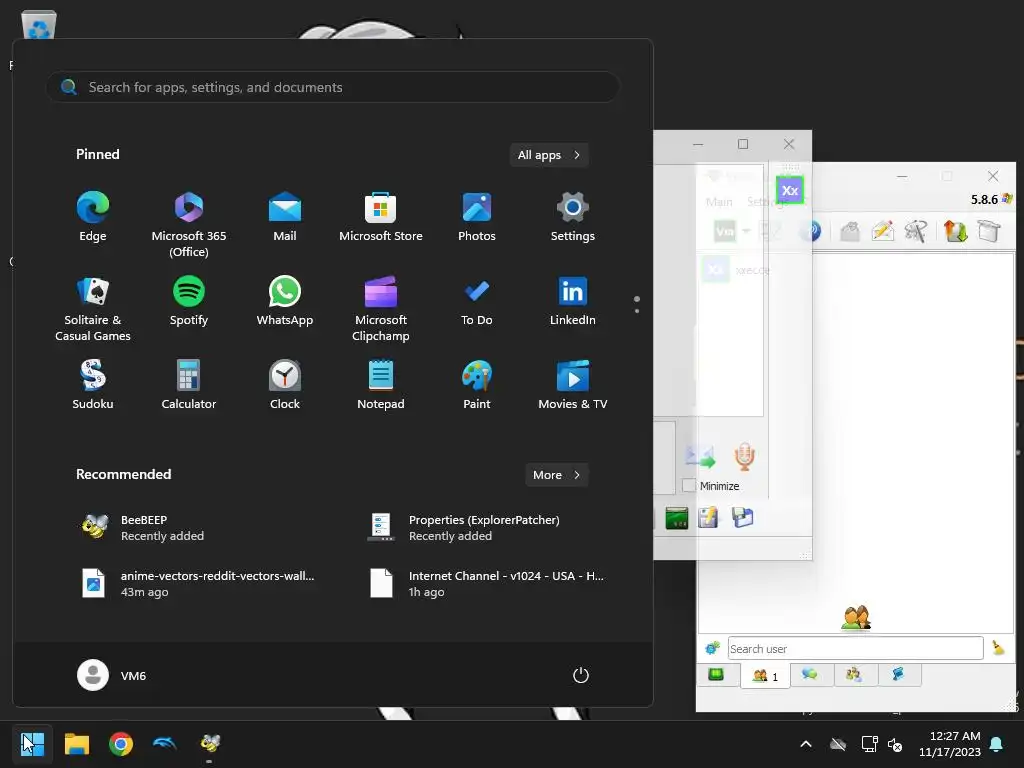Click the network tray icon
Image resolution: width=1024 pixels, height=768 pixels.
point(869,744)
